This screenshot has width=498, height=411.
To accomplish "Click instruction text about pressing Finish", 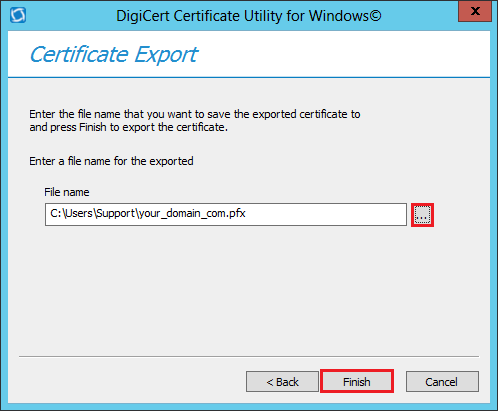I will [x=128, y=127].
